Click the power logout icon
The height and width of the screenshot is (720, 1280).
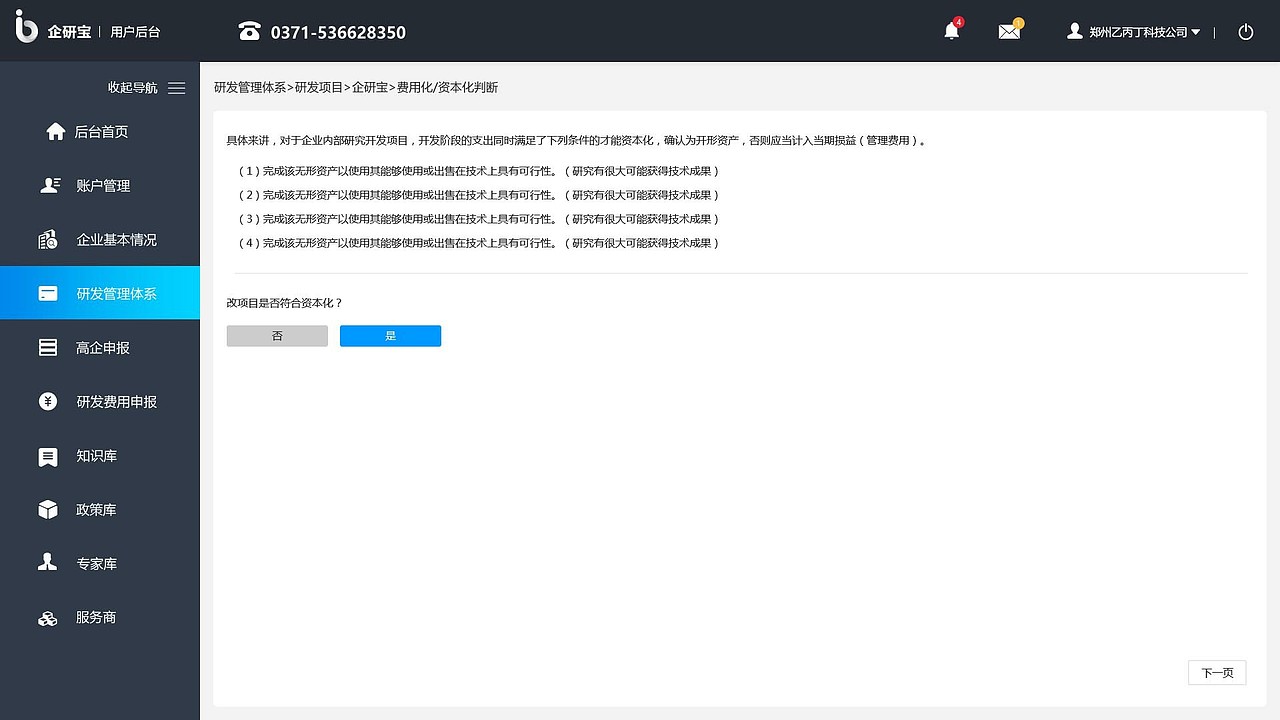coord(1246,32)
